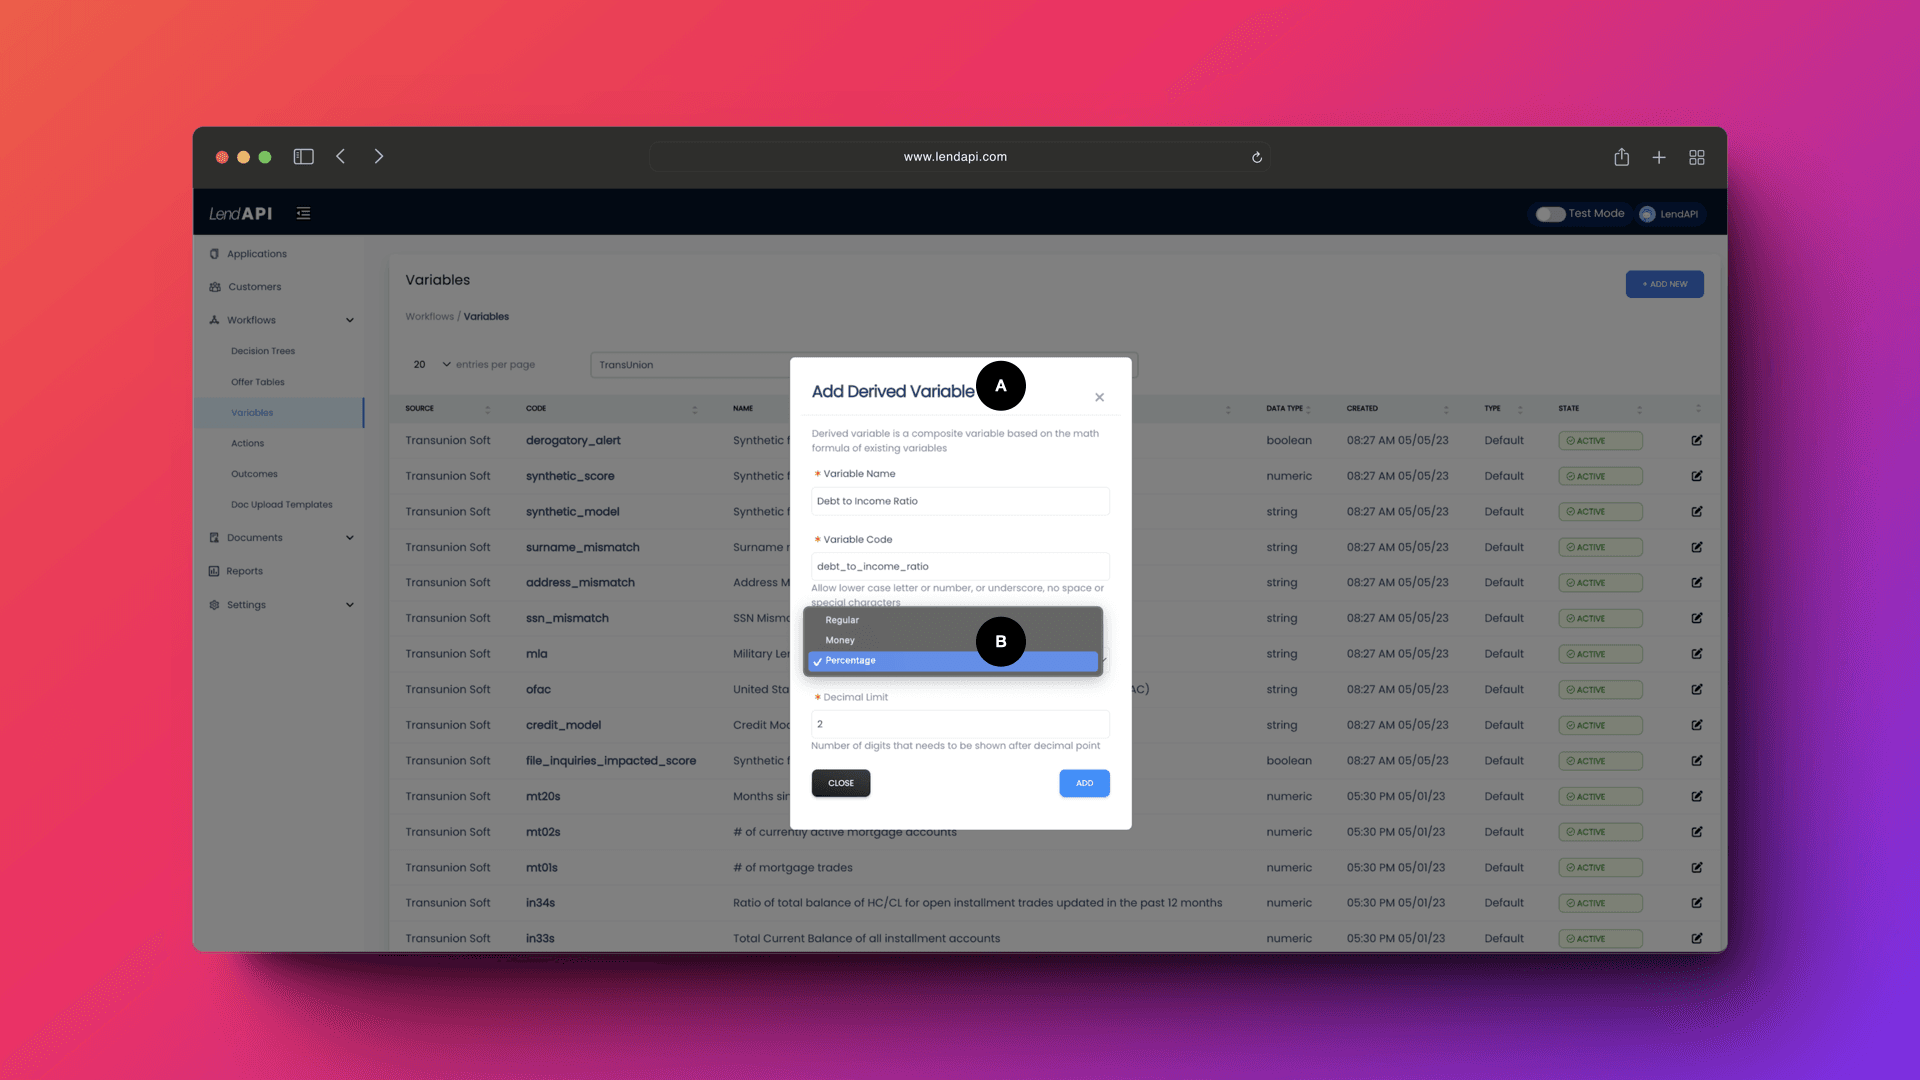Click the Workflows sidebar icon
The width and height of the screenshot is (1920, 1080).
click(214, 319)
